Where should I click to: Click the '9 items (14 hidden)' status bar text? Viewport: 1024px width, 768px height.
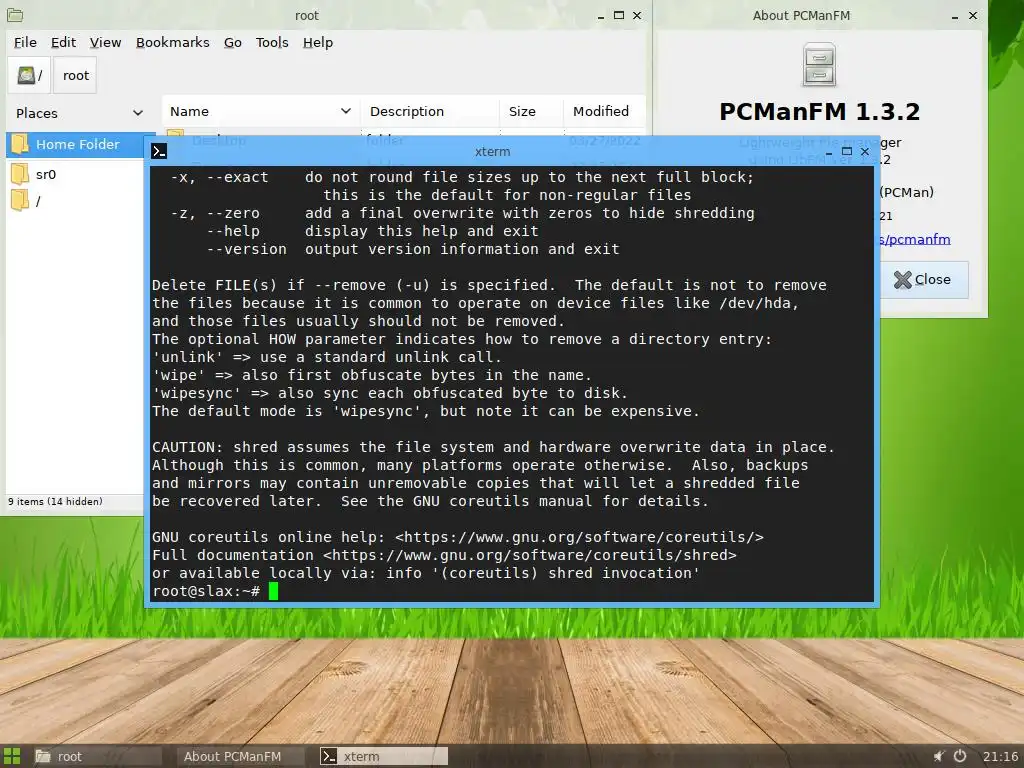coord(56,502)
